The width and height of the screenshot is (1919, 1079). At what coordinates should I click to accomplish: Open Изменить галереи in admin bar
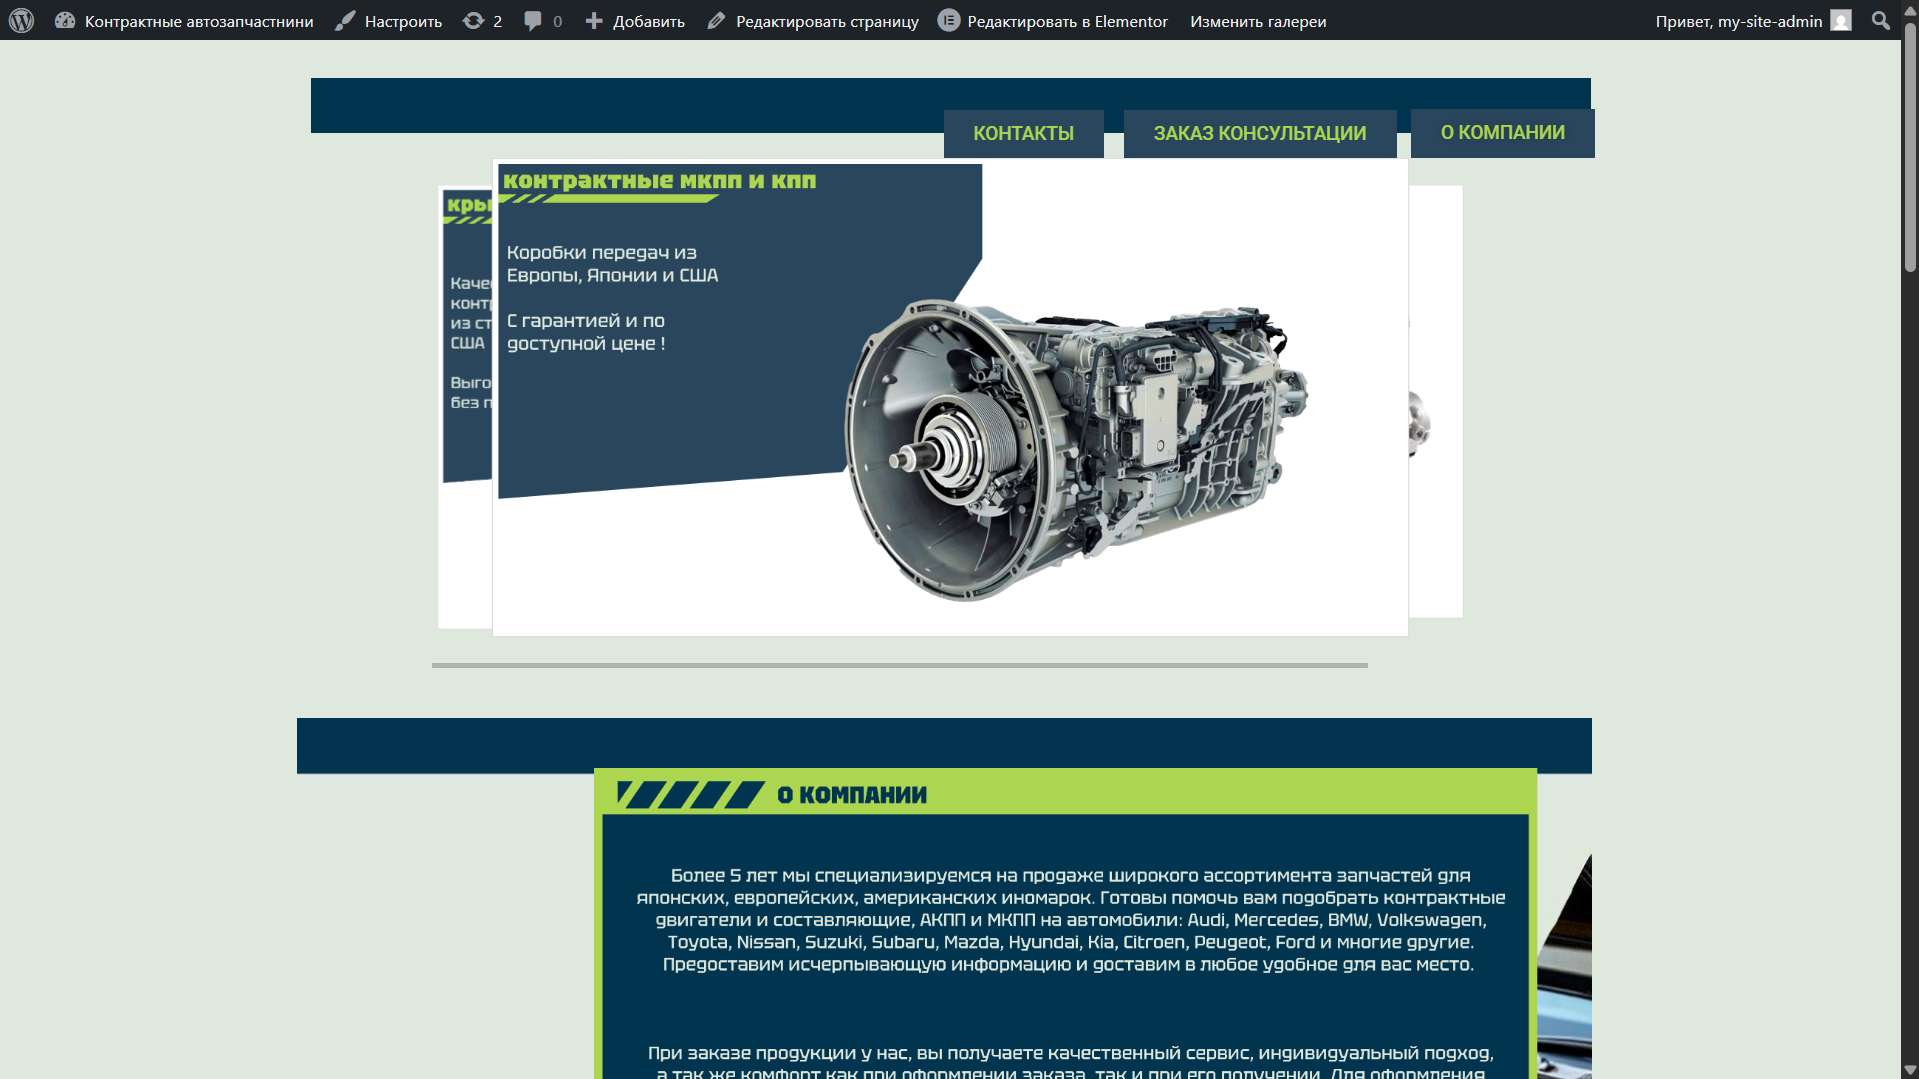[1258, 21]
